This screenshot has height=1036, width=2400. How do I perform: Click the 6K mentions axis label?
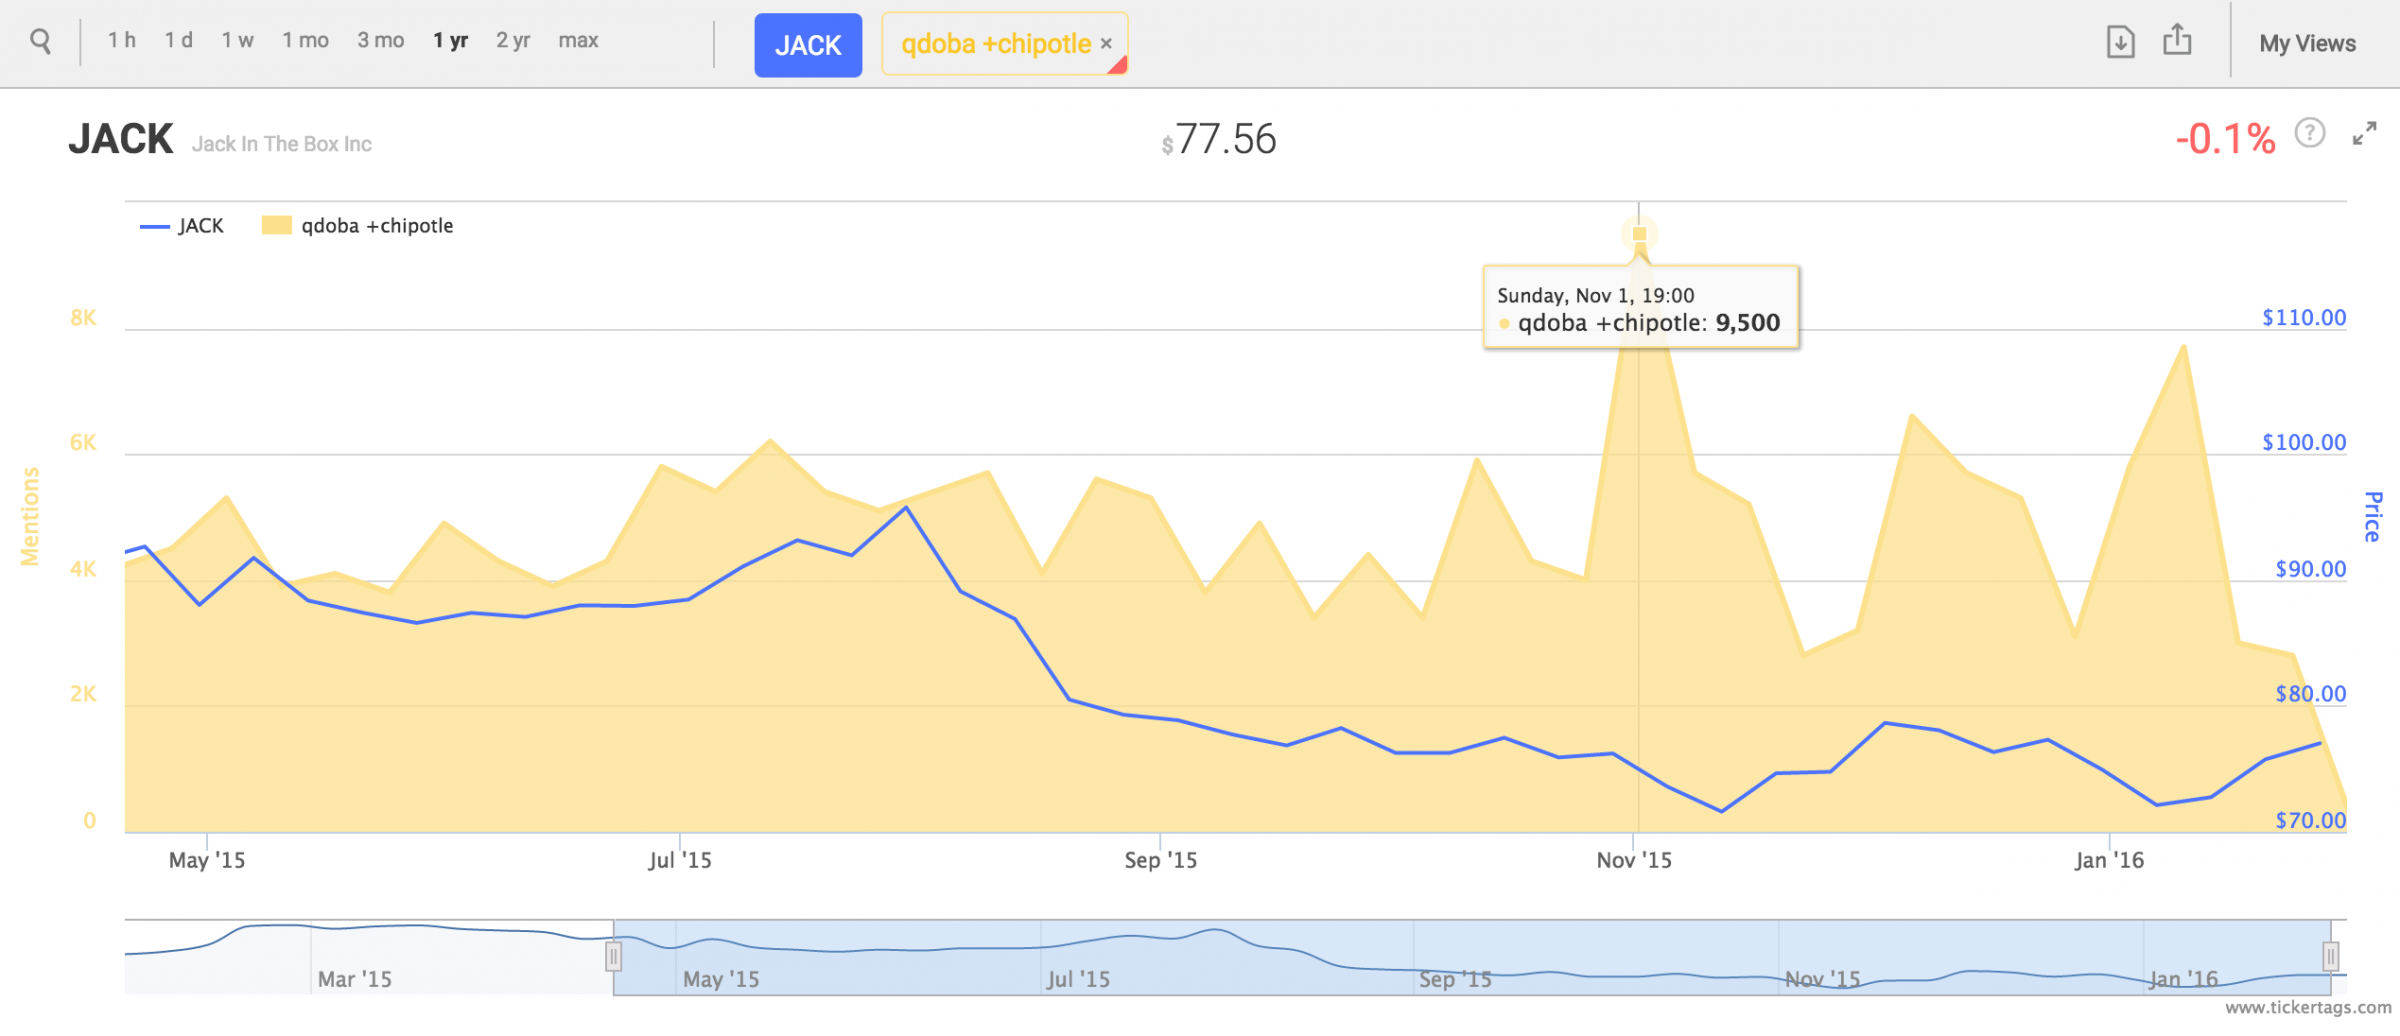click(x=83, y=443)
